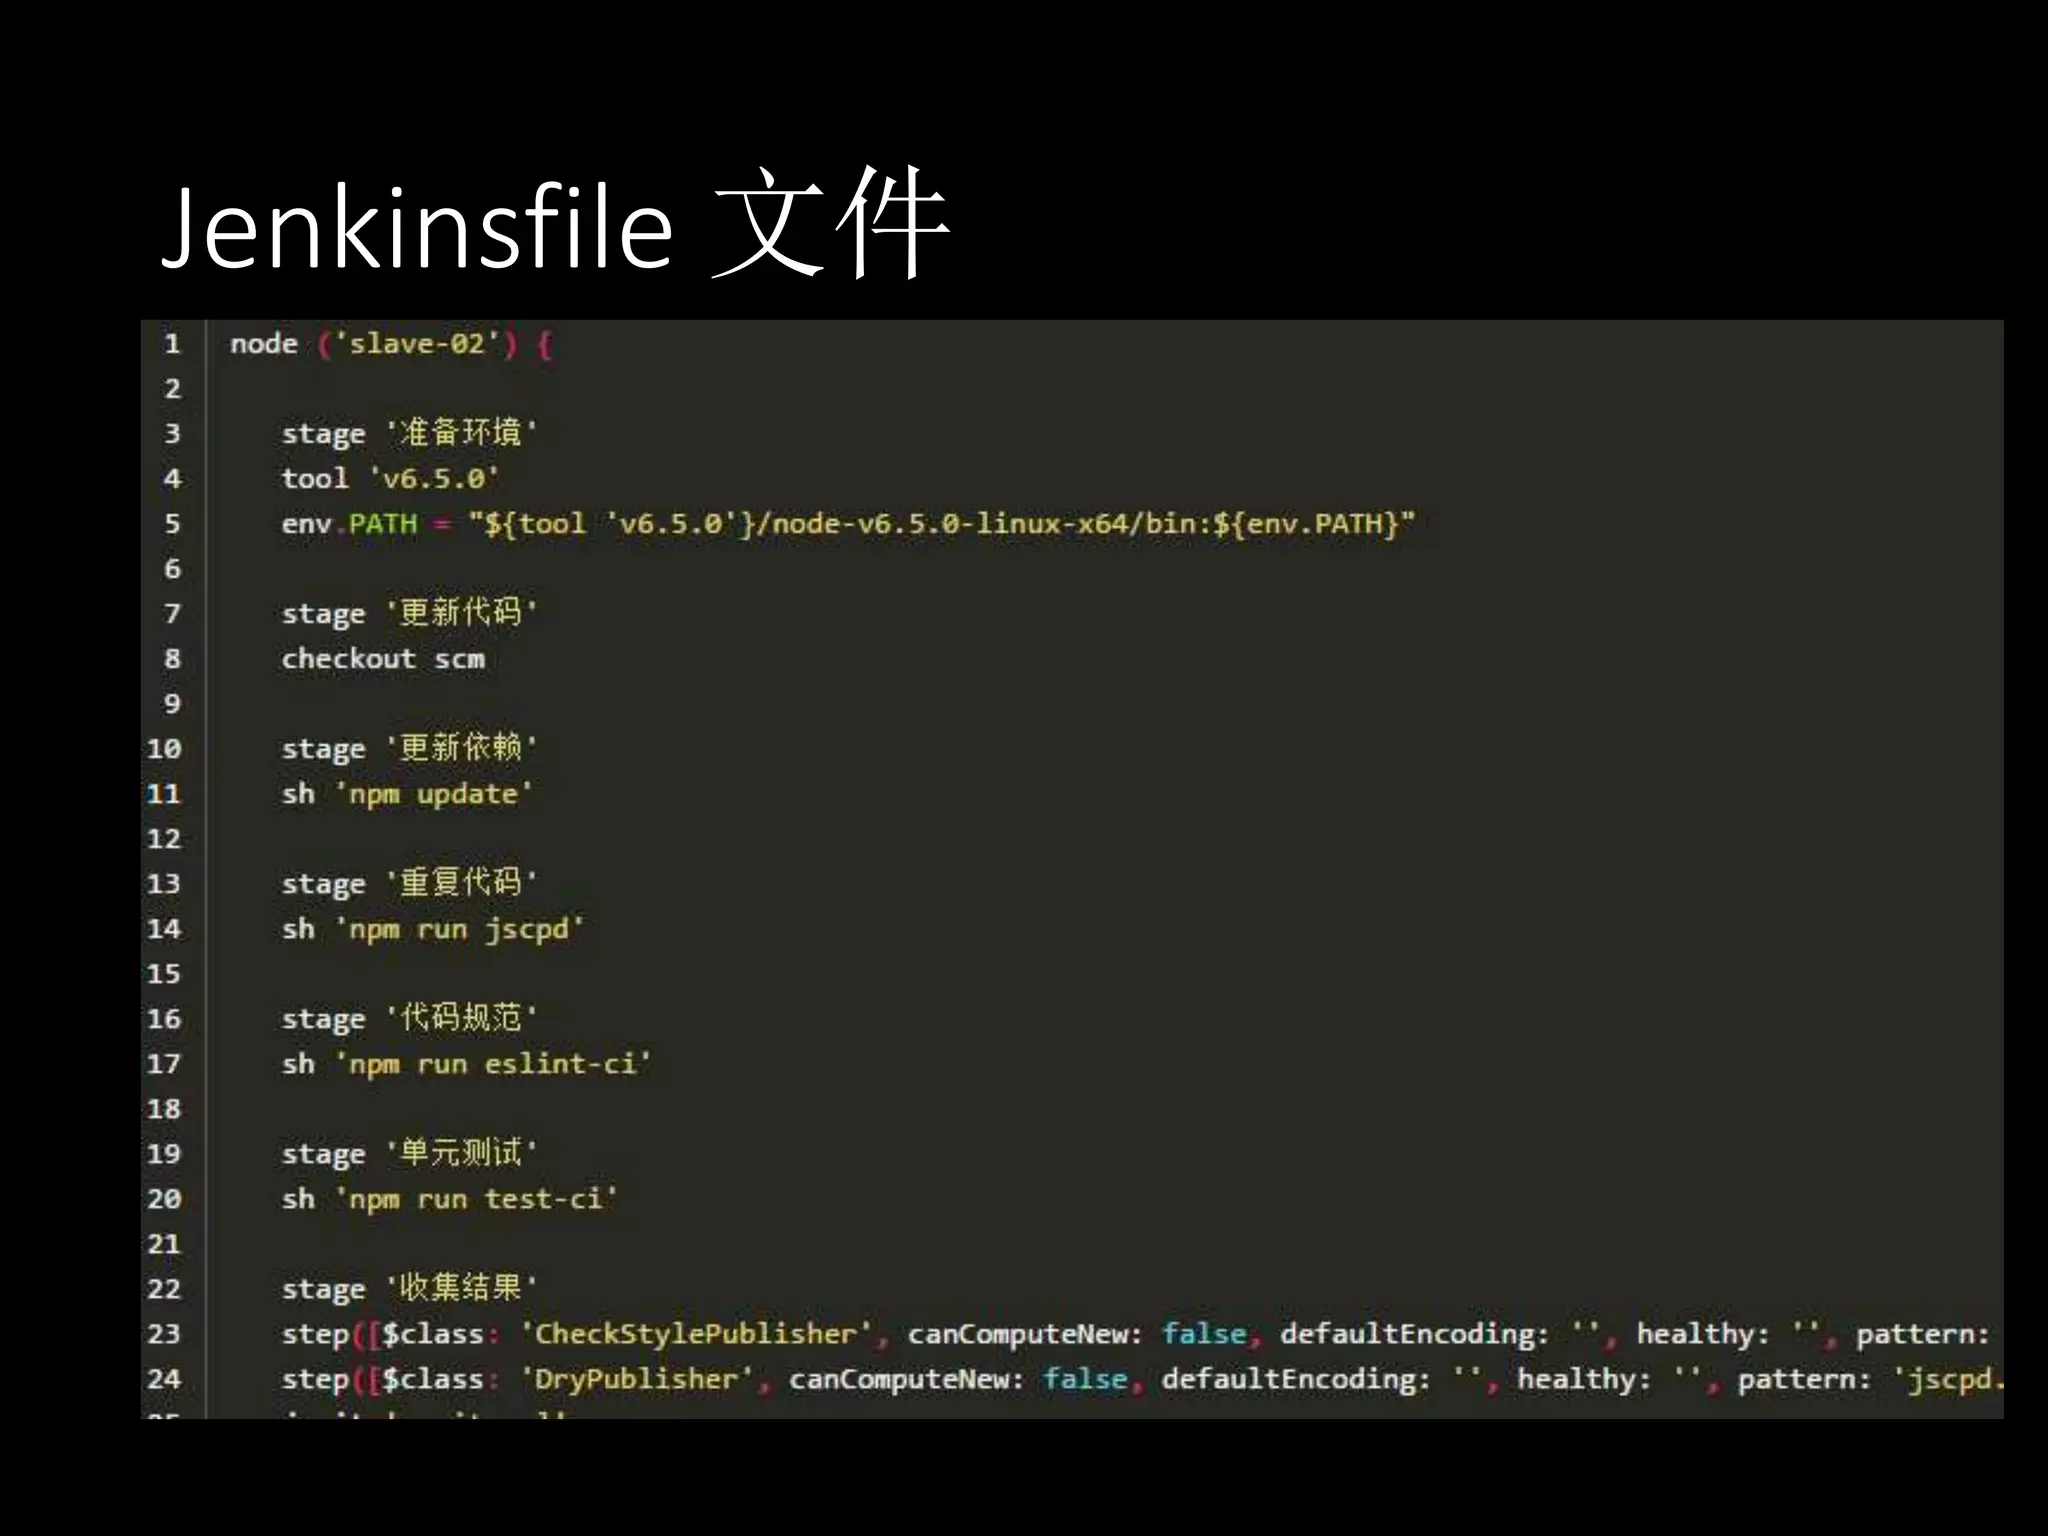Click line number 17 in the gutter
The height and width of the screenshot is (1536, 2048).
(x=164, y=1064)
